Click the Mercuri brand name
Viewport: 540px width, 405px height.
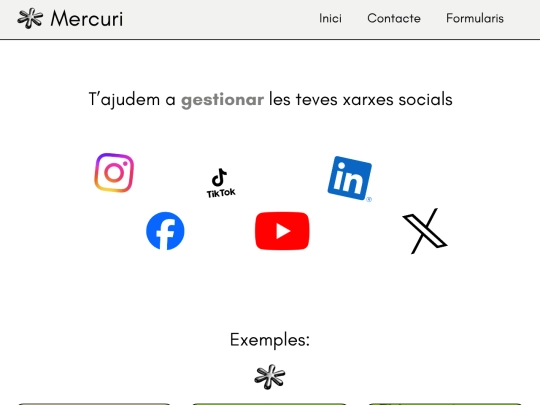click(87, 19)
